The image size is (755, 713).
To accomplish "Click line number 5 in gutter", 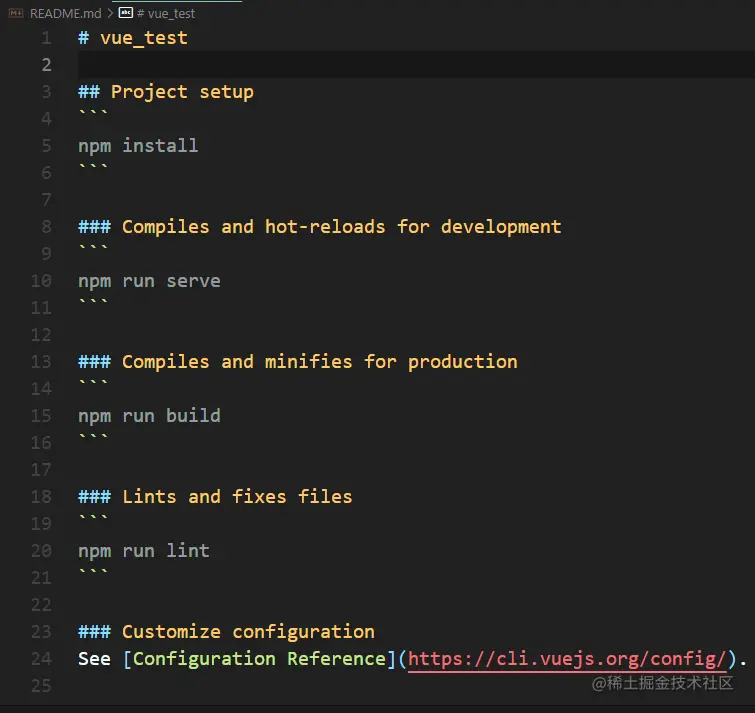I will point(46,145).
